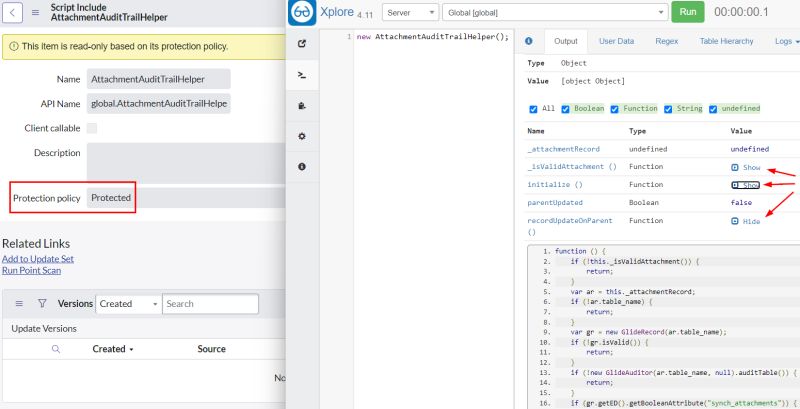Open the clipboard sidebar icon in Xplore
The image size is (800, 409).
coord(302,106)
